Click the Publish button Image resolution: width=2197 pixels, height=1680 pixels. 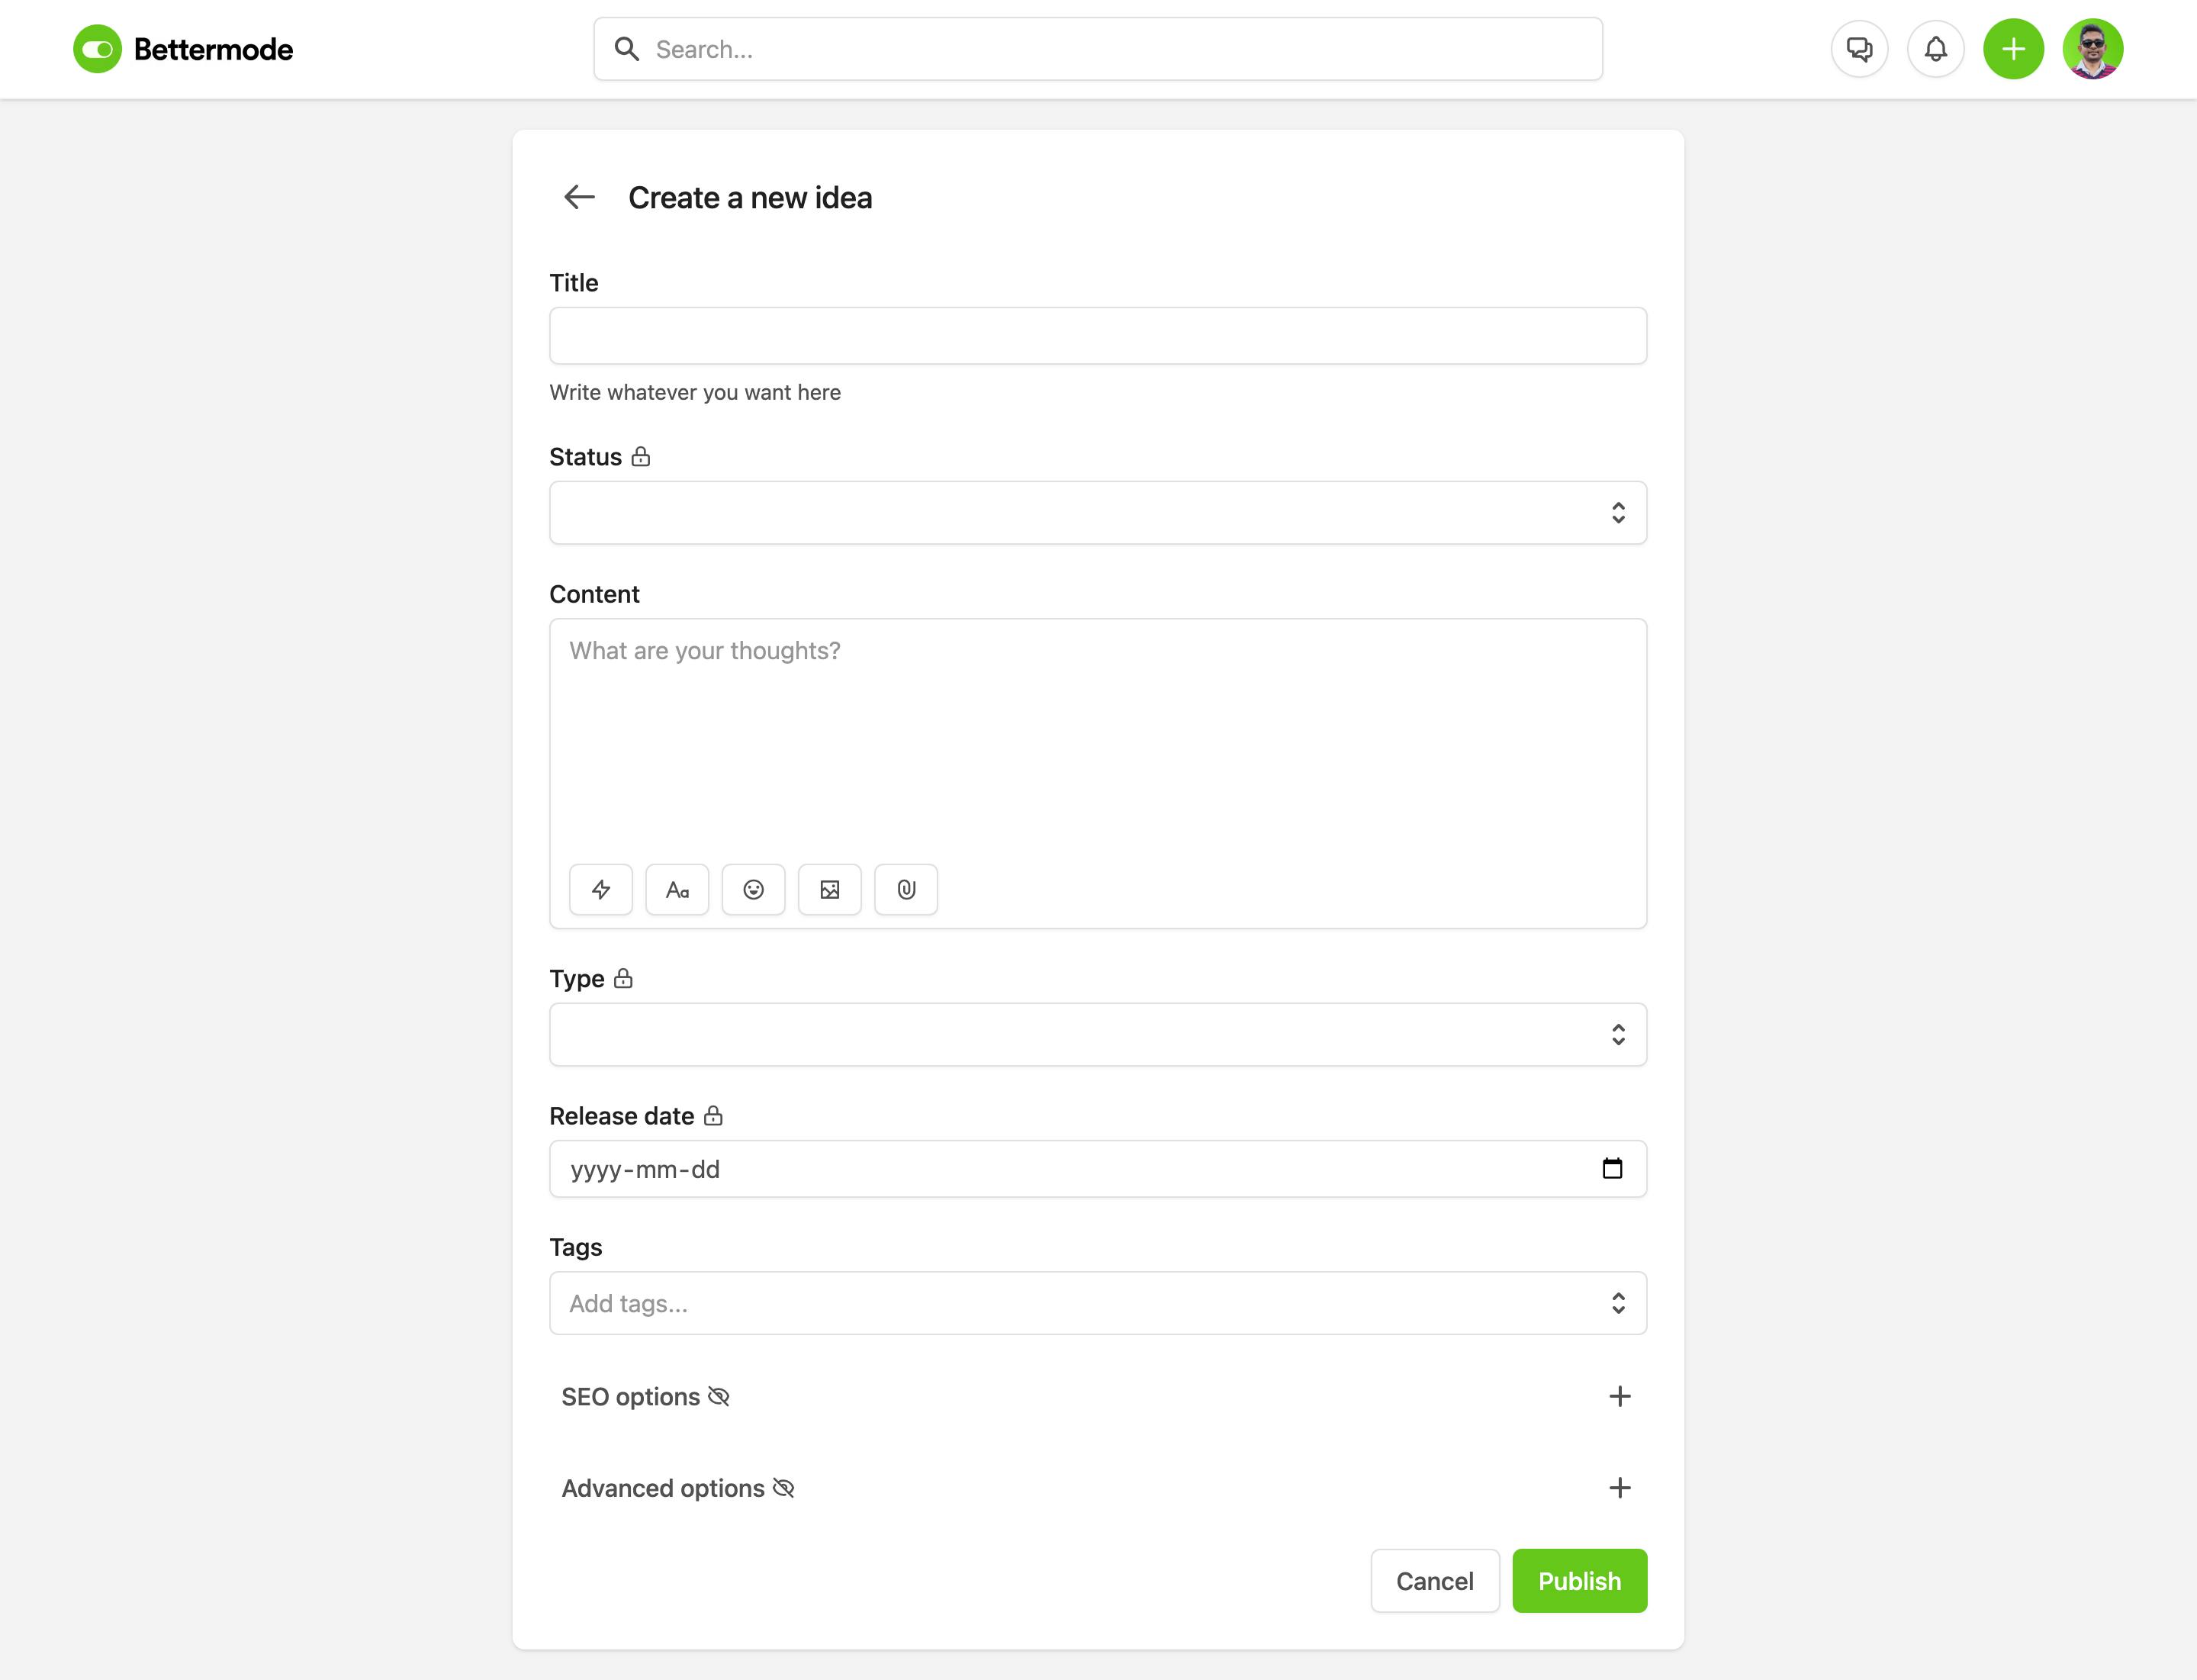point(1579,1581)
